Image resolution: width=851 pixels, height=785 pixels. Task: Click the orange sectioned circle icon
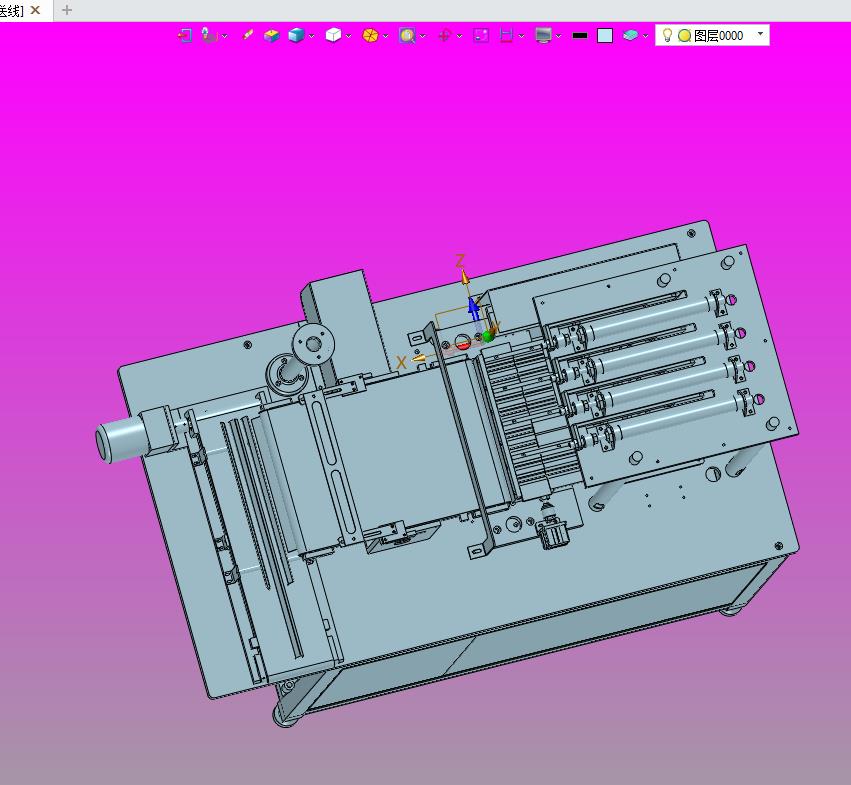pos(370,36)
